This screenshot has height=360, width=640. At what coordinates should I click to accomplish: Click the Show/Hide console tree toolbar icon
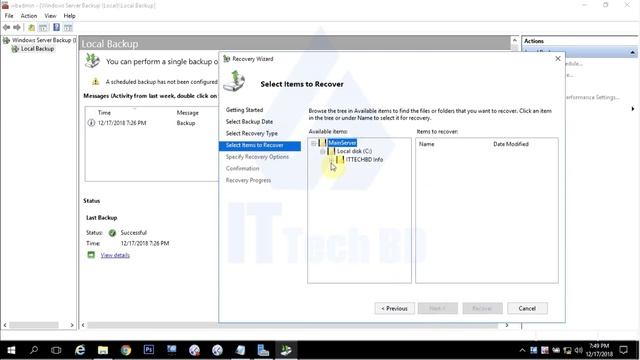(43, 27)
